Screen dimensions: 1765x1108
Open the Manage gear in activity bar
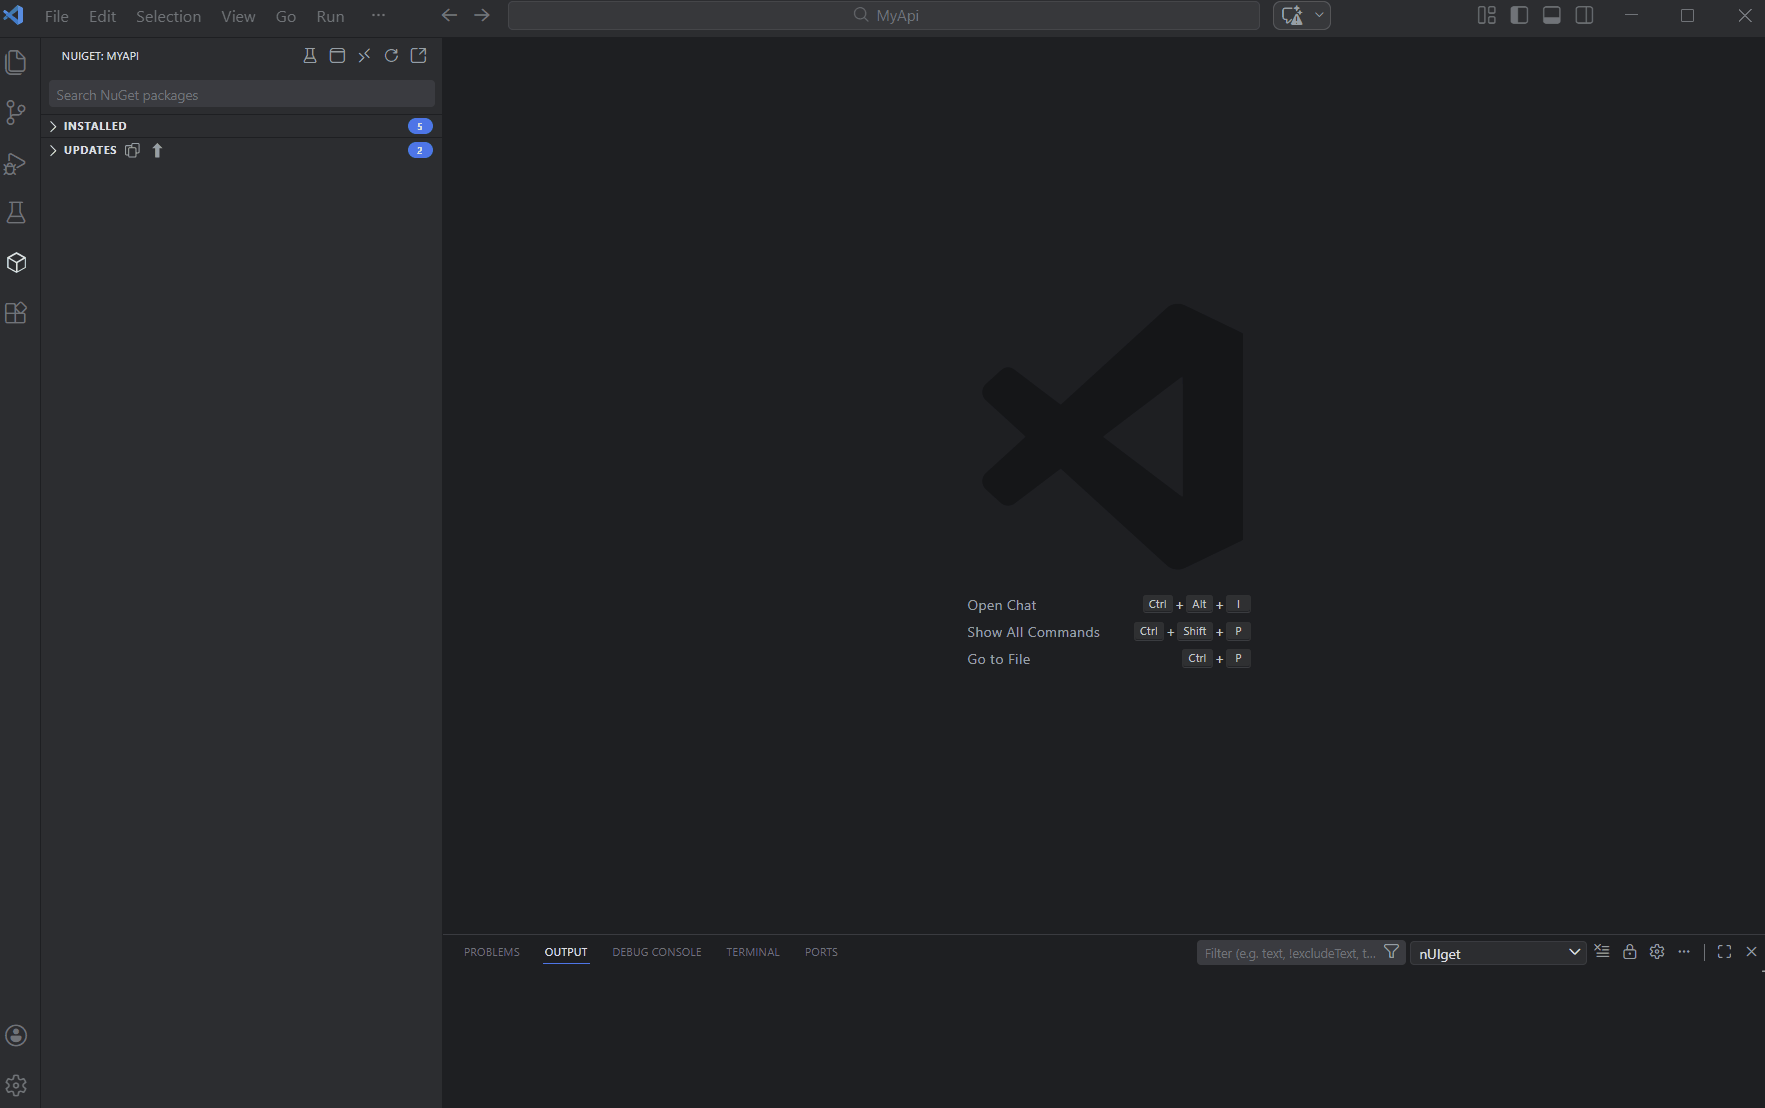tap(16, 1085)
